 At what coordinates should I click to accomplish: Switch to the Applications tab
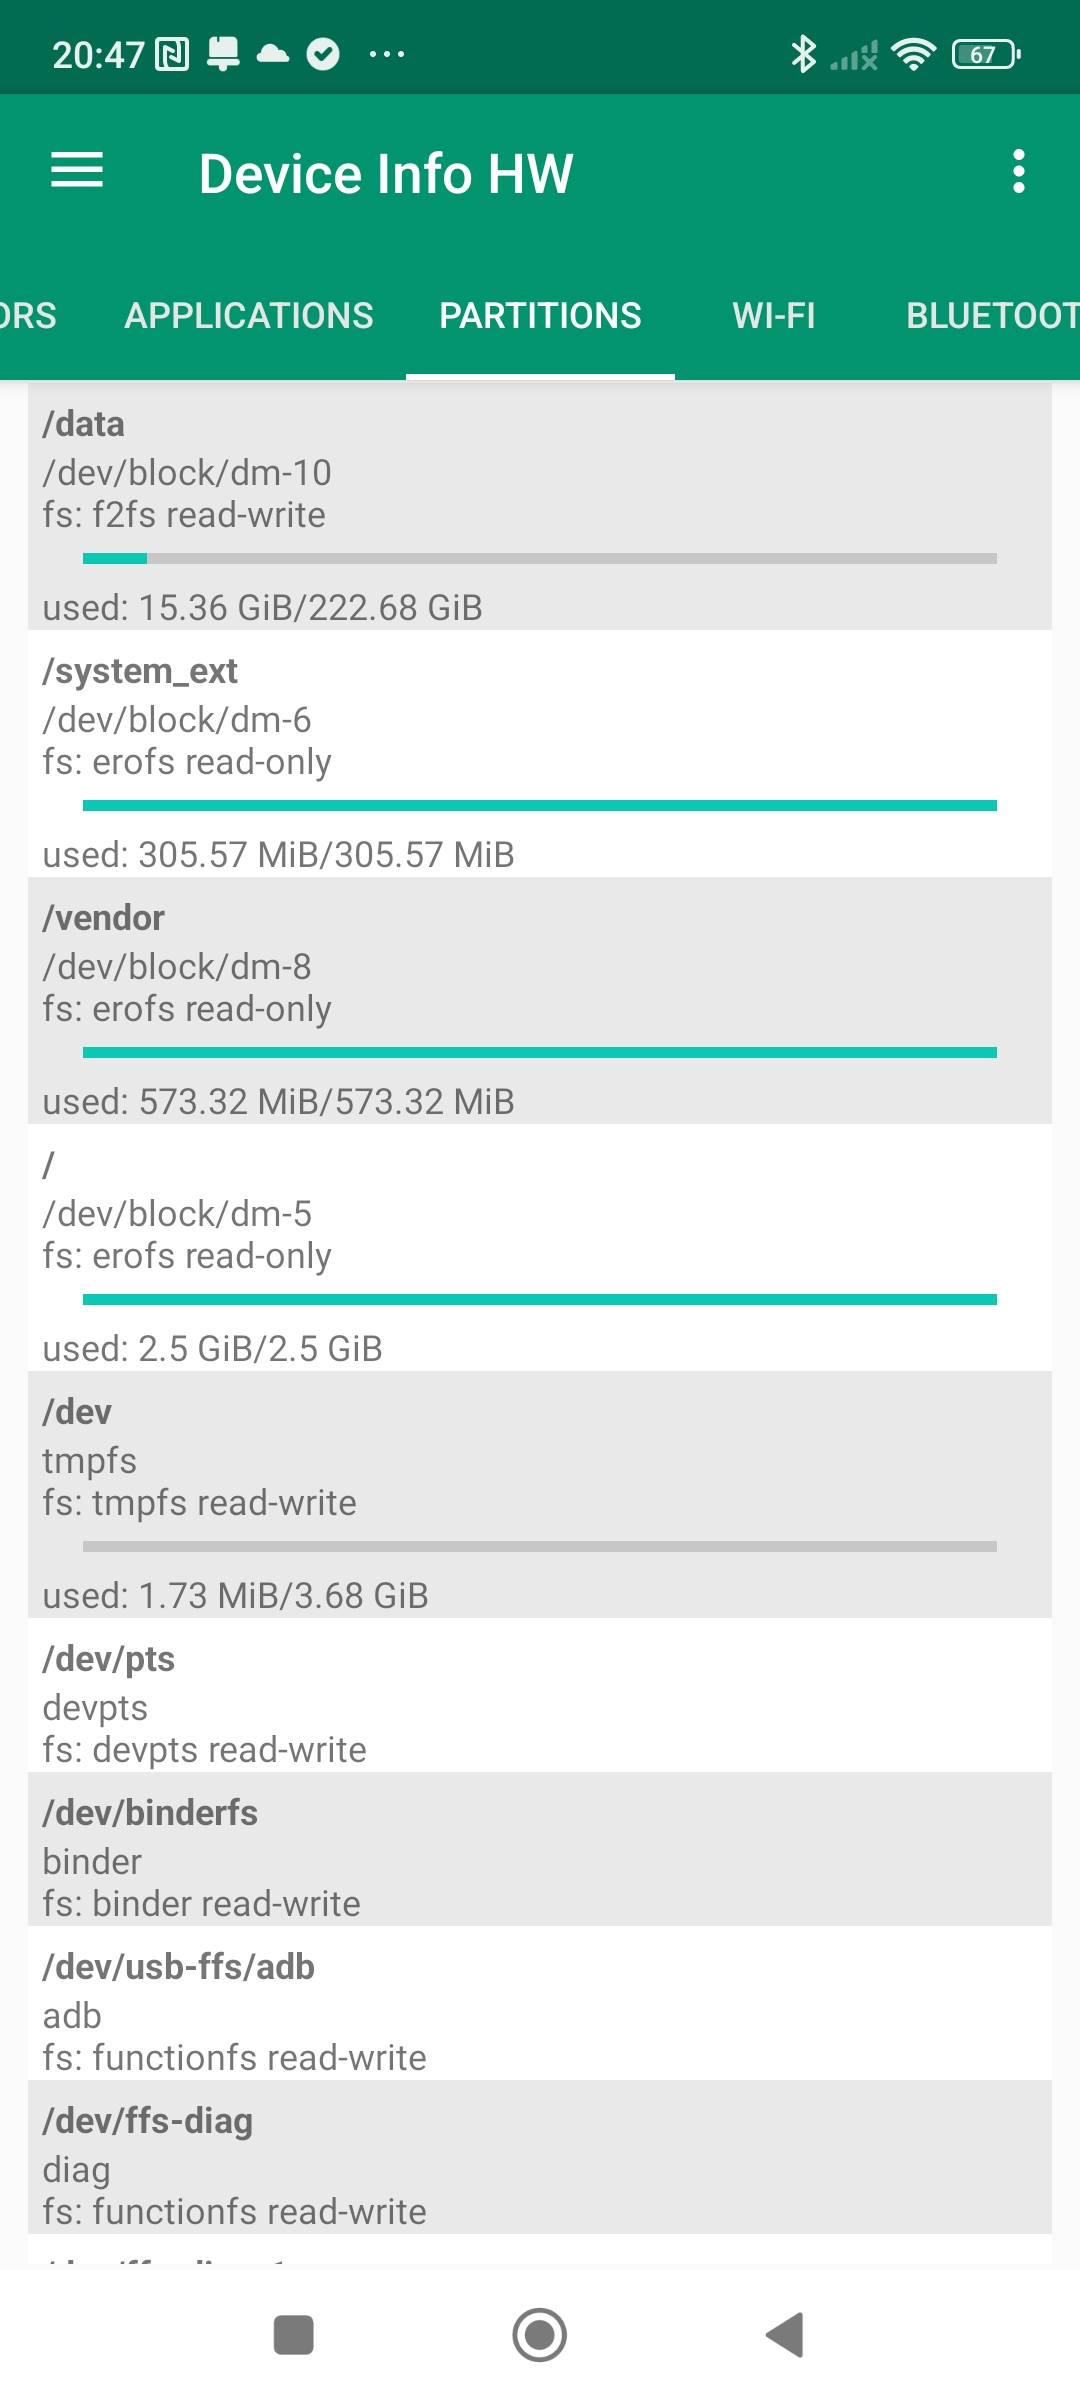(x=249, y=316)
